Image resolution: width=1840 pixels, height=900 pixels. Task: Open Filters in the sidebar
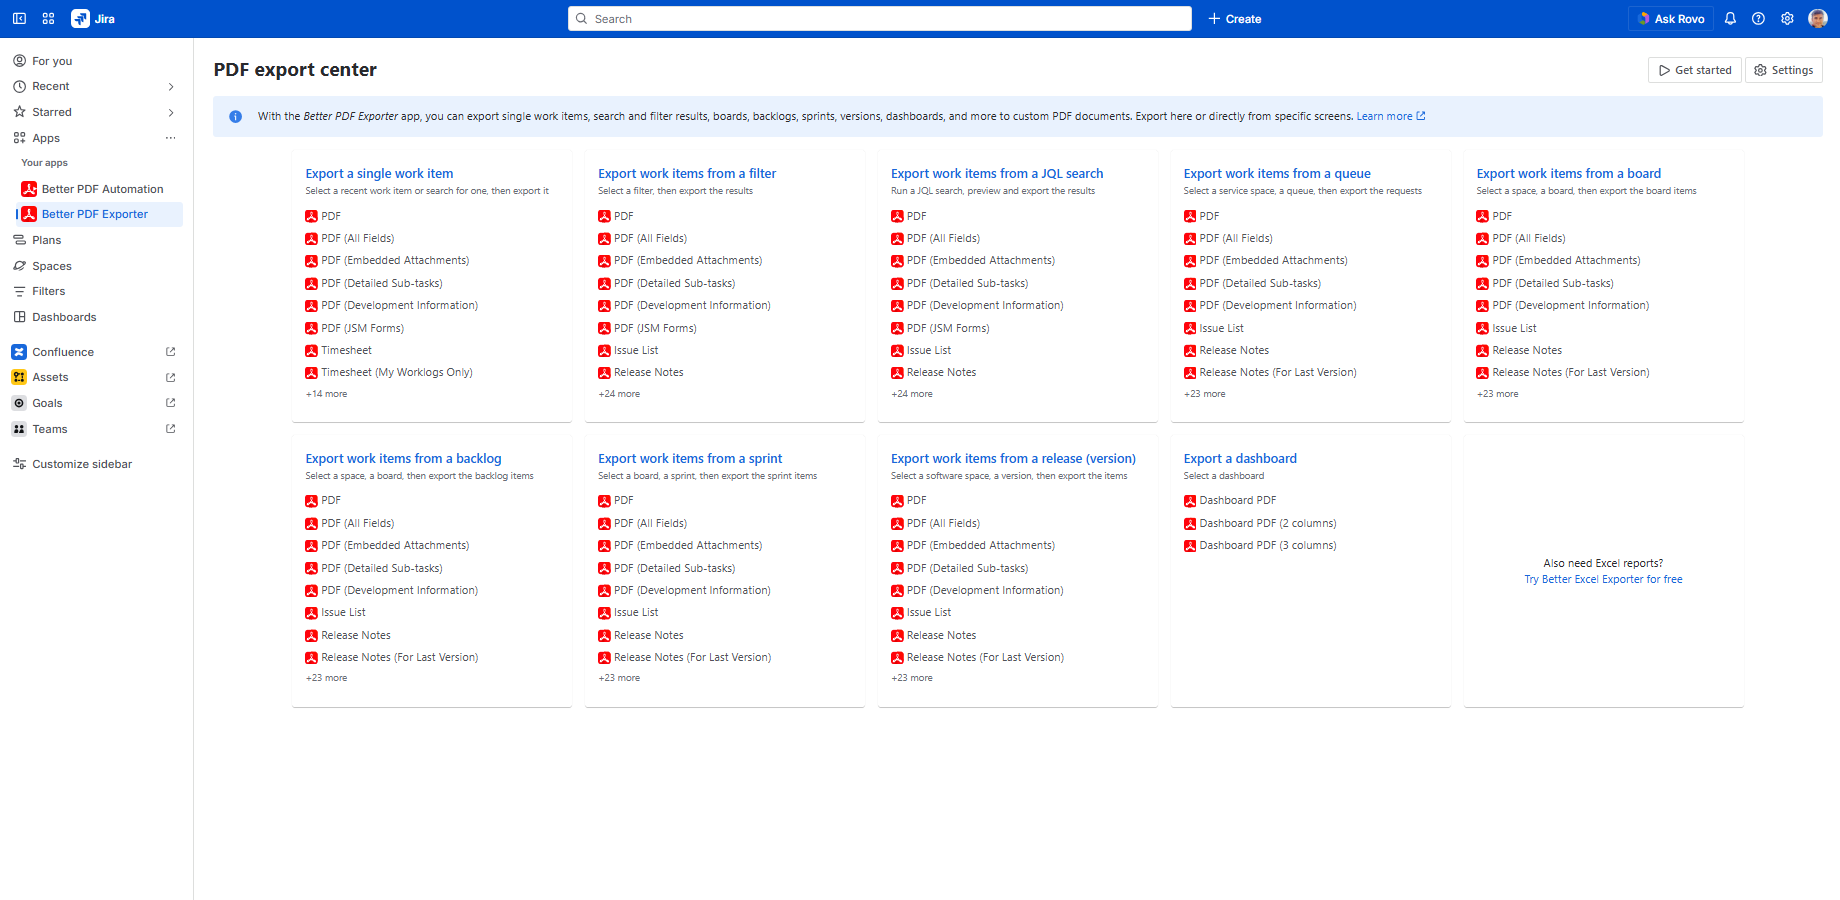(x=48, y=291)
